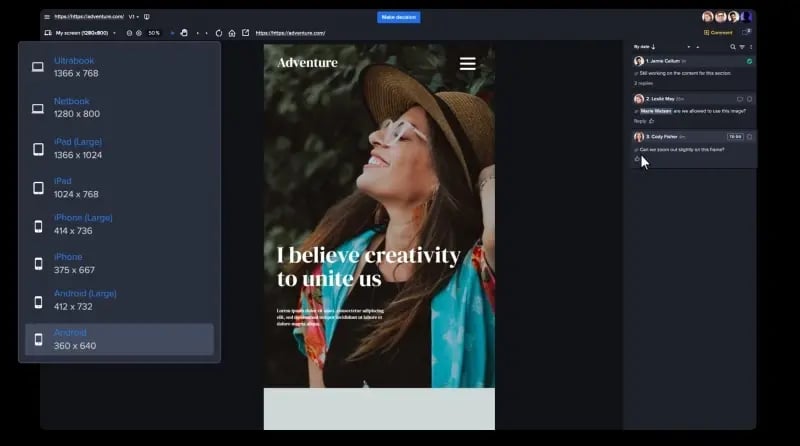Image resolution: width=800 pixels, height=446 pixels.
Task: Select the iPhone 375 x 667 preset
Action: click(119, 263)
